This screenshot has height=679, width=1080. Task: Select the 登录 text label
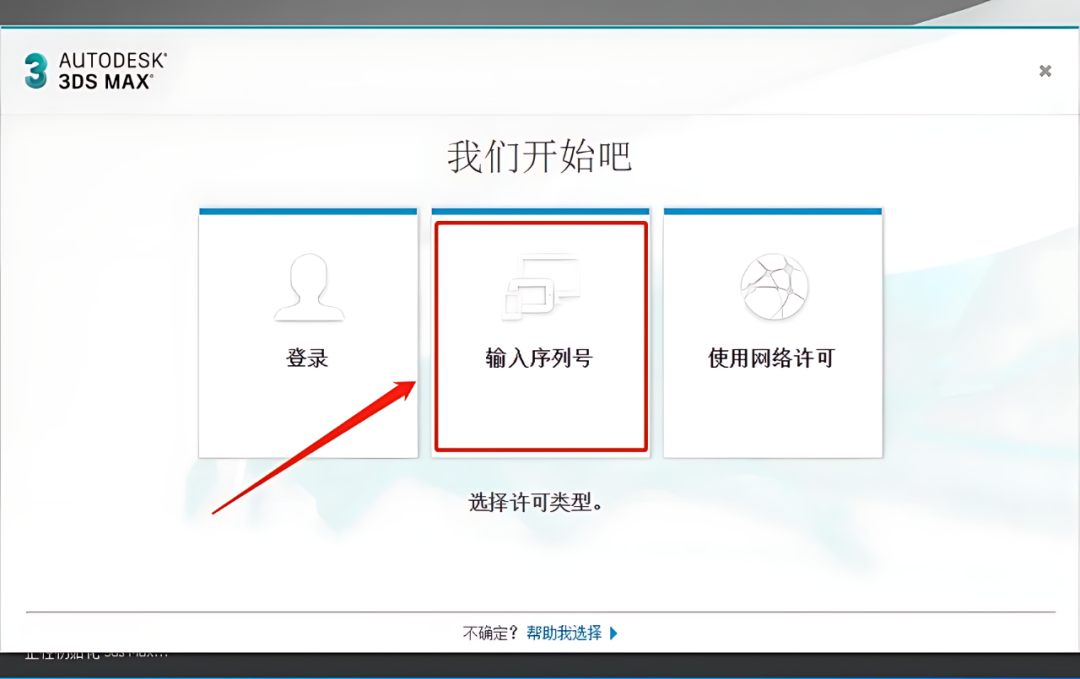point(307,358)
